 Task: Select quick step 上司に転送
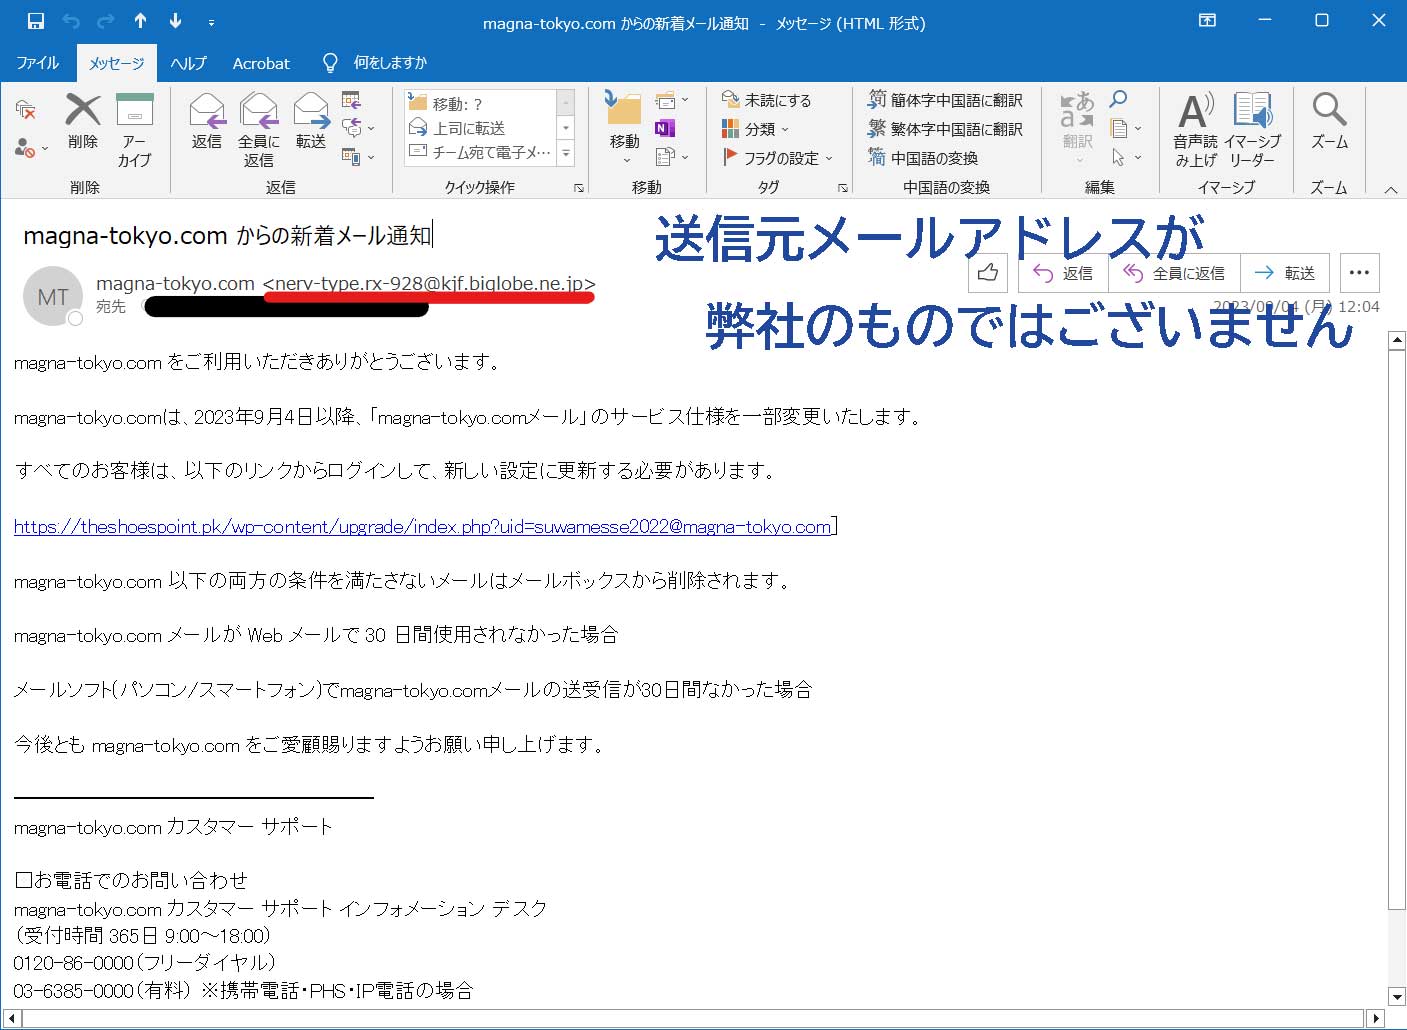[x=480, y=128]
